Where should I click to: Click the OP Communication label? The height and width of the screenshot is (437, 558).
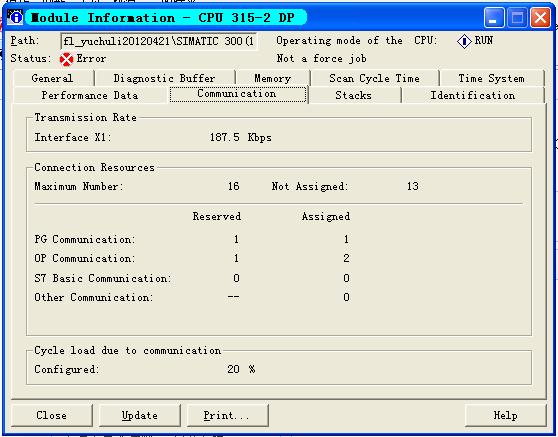point(85,258)
